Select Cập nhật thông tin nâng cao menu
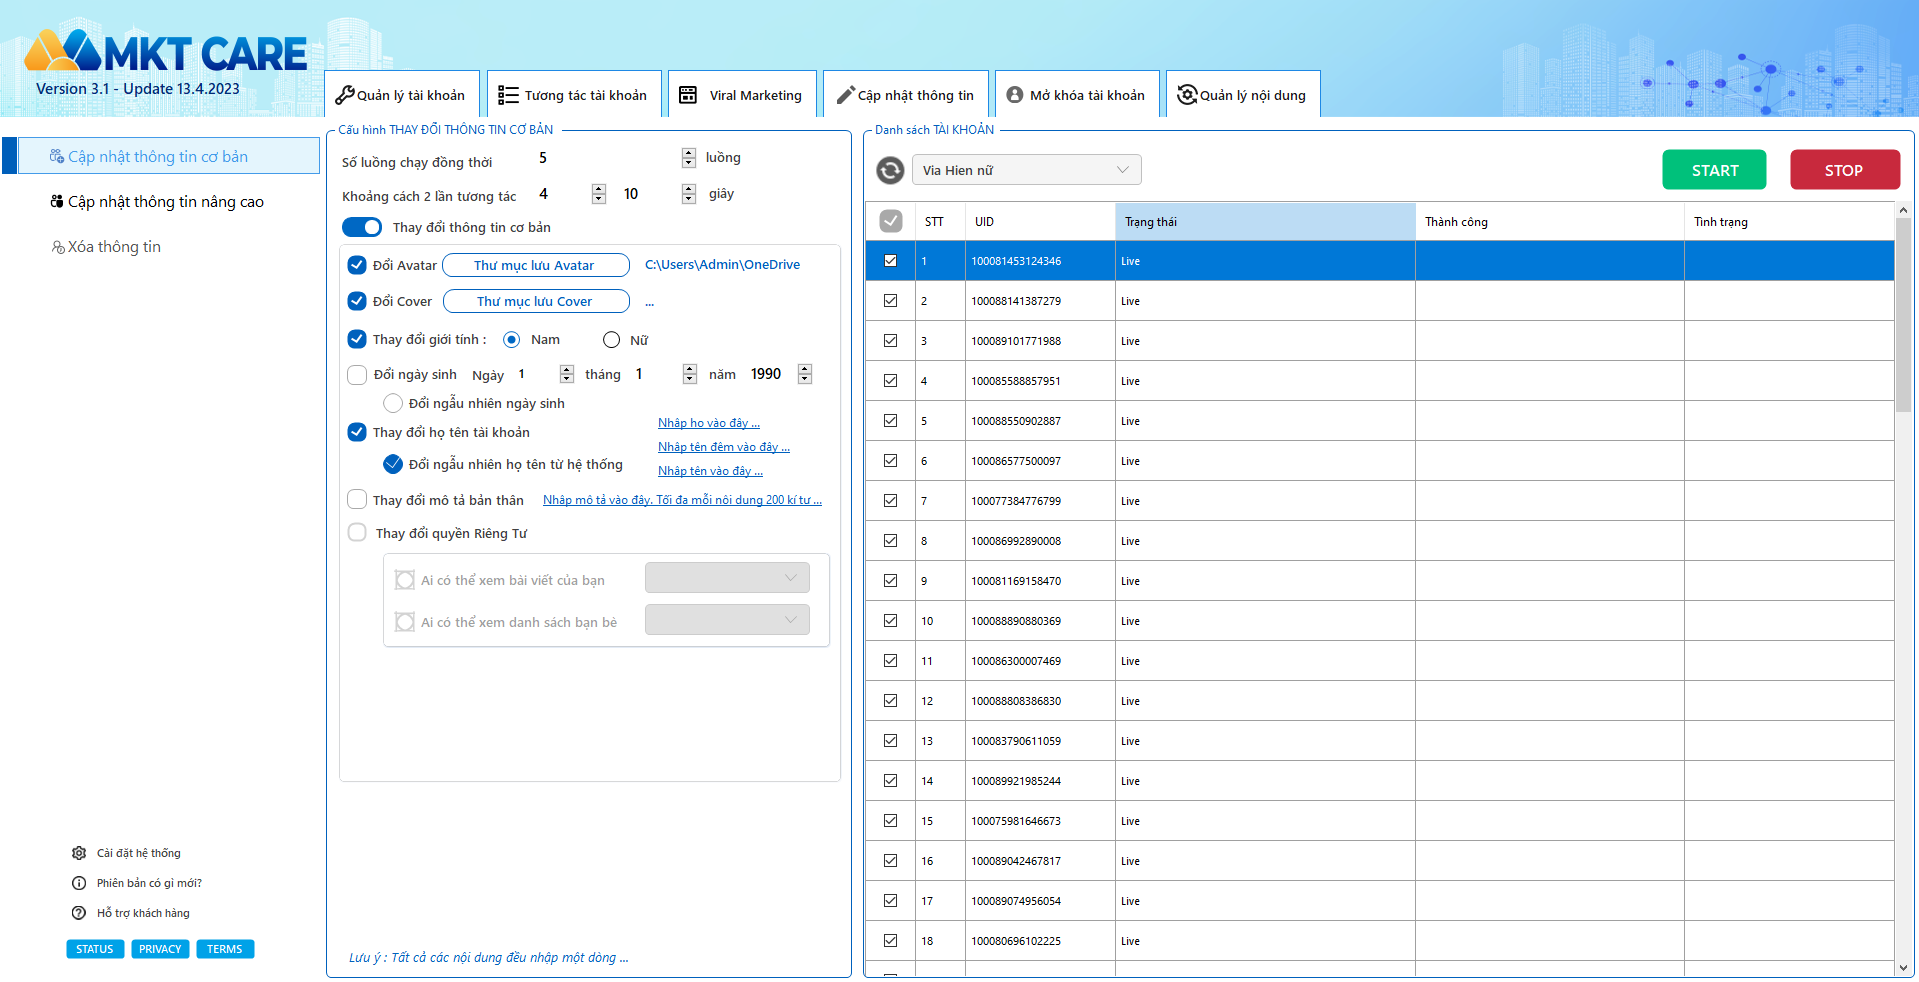 point(166,202)
